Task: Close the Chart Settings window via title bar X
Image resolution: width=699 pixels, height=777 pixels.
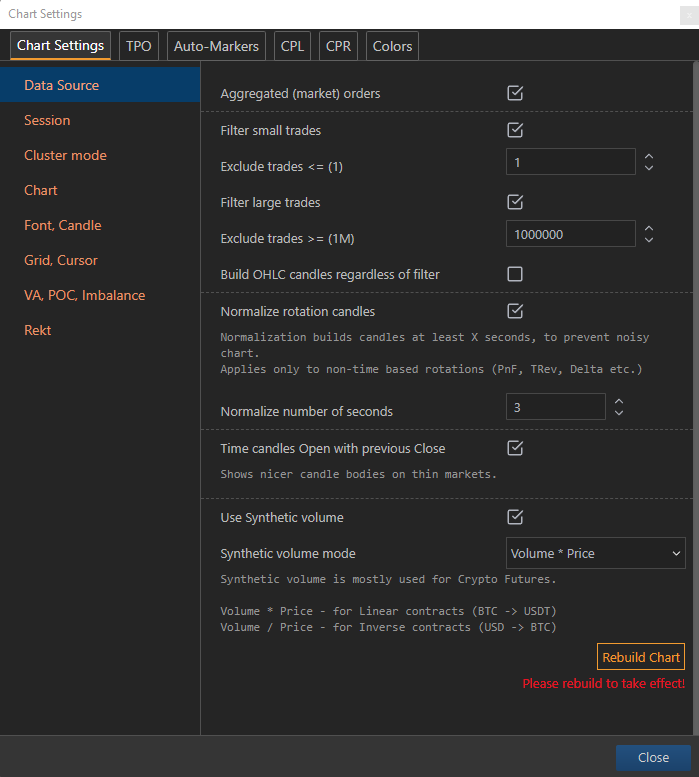Action: (x=689, y=15)
